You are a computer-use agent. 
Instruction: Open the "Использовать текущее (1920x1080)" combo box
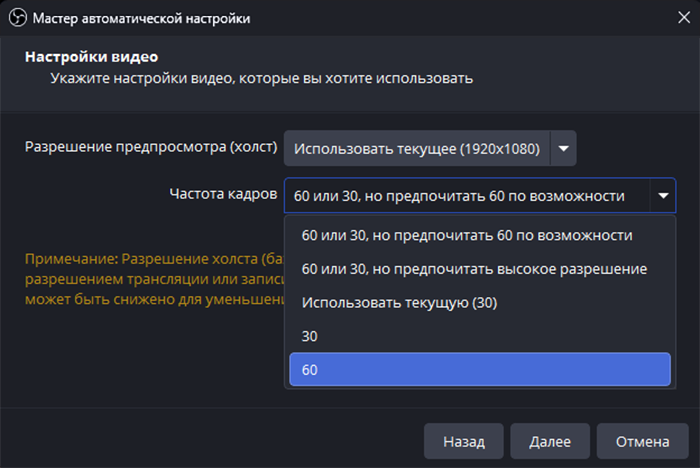tap(417, 149)
